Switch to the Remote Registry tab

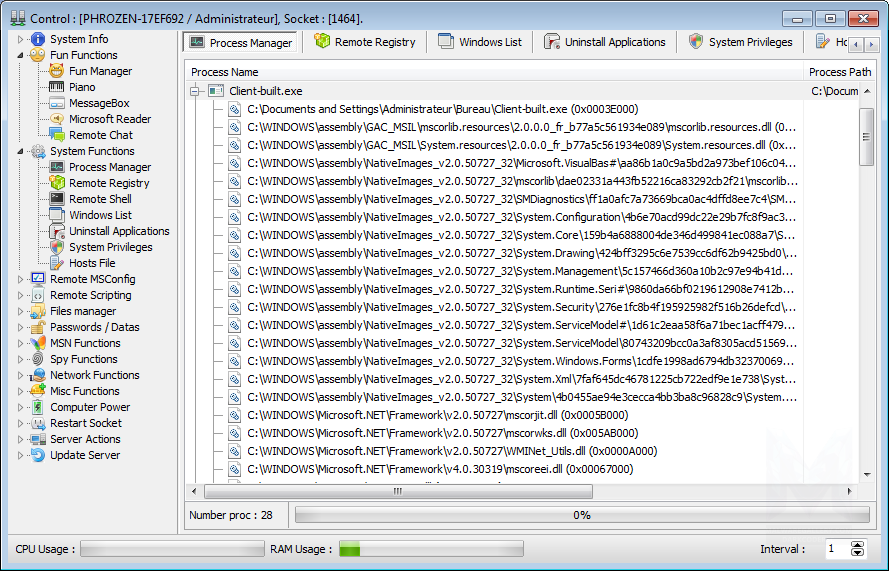364,42
